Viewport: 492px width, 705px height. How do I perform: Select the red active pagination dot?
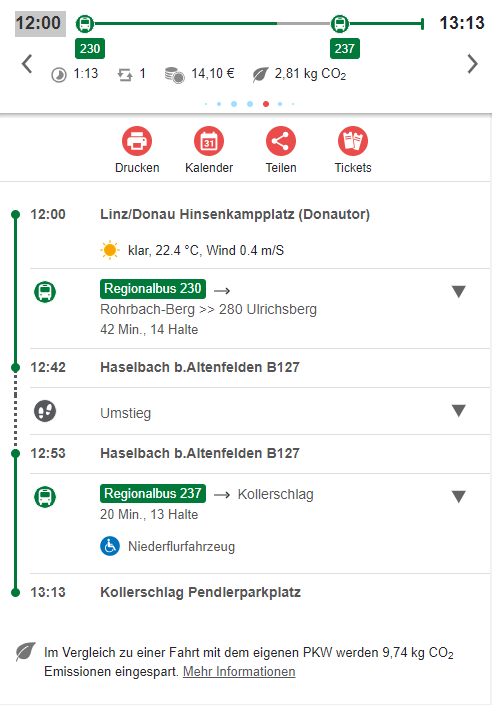[266, 104]
